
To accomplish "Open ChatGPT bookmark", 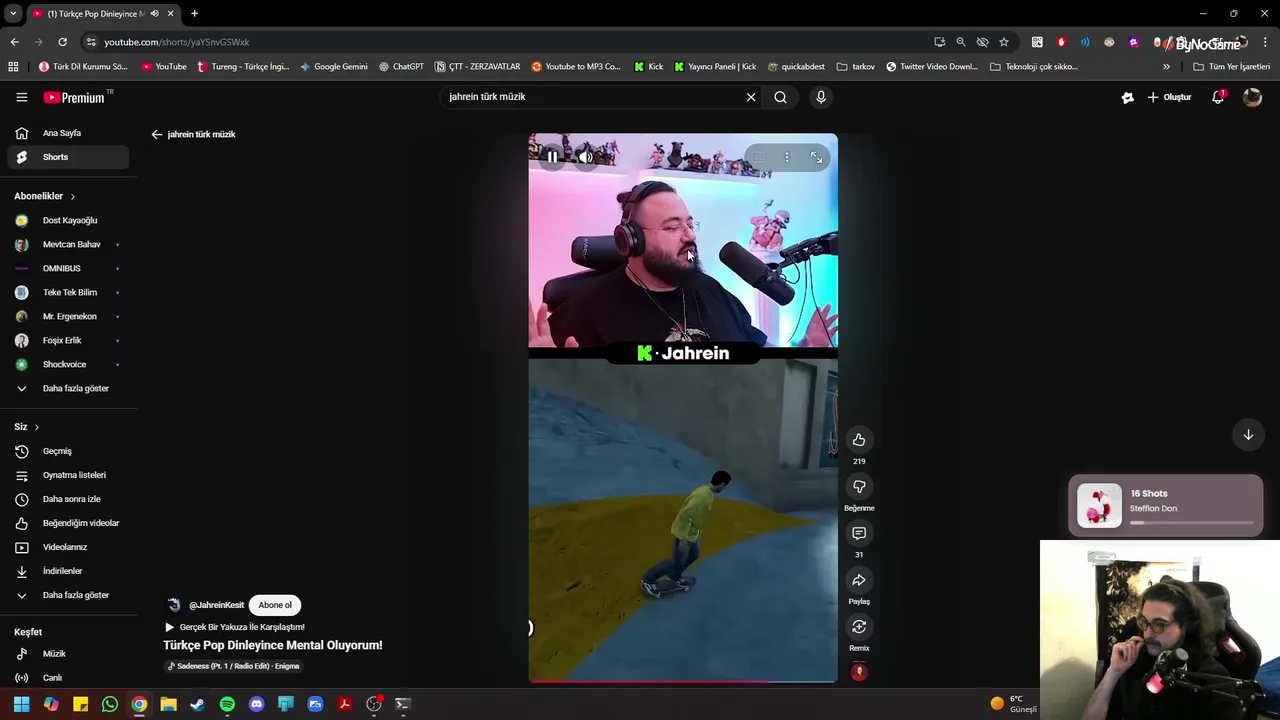I will tap(401, 67).
